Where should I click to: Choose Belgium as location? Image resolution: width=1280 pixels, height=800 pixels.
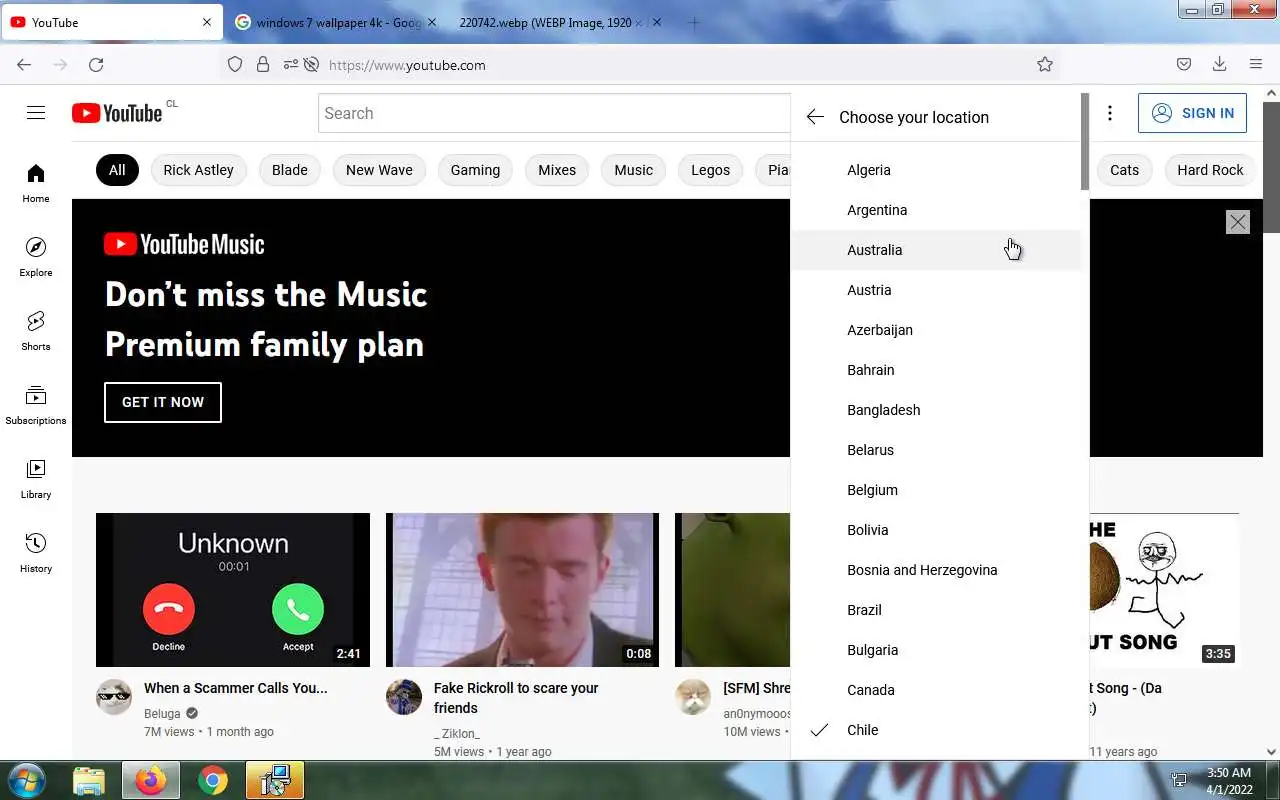coord(936,490)
